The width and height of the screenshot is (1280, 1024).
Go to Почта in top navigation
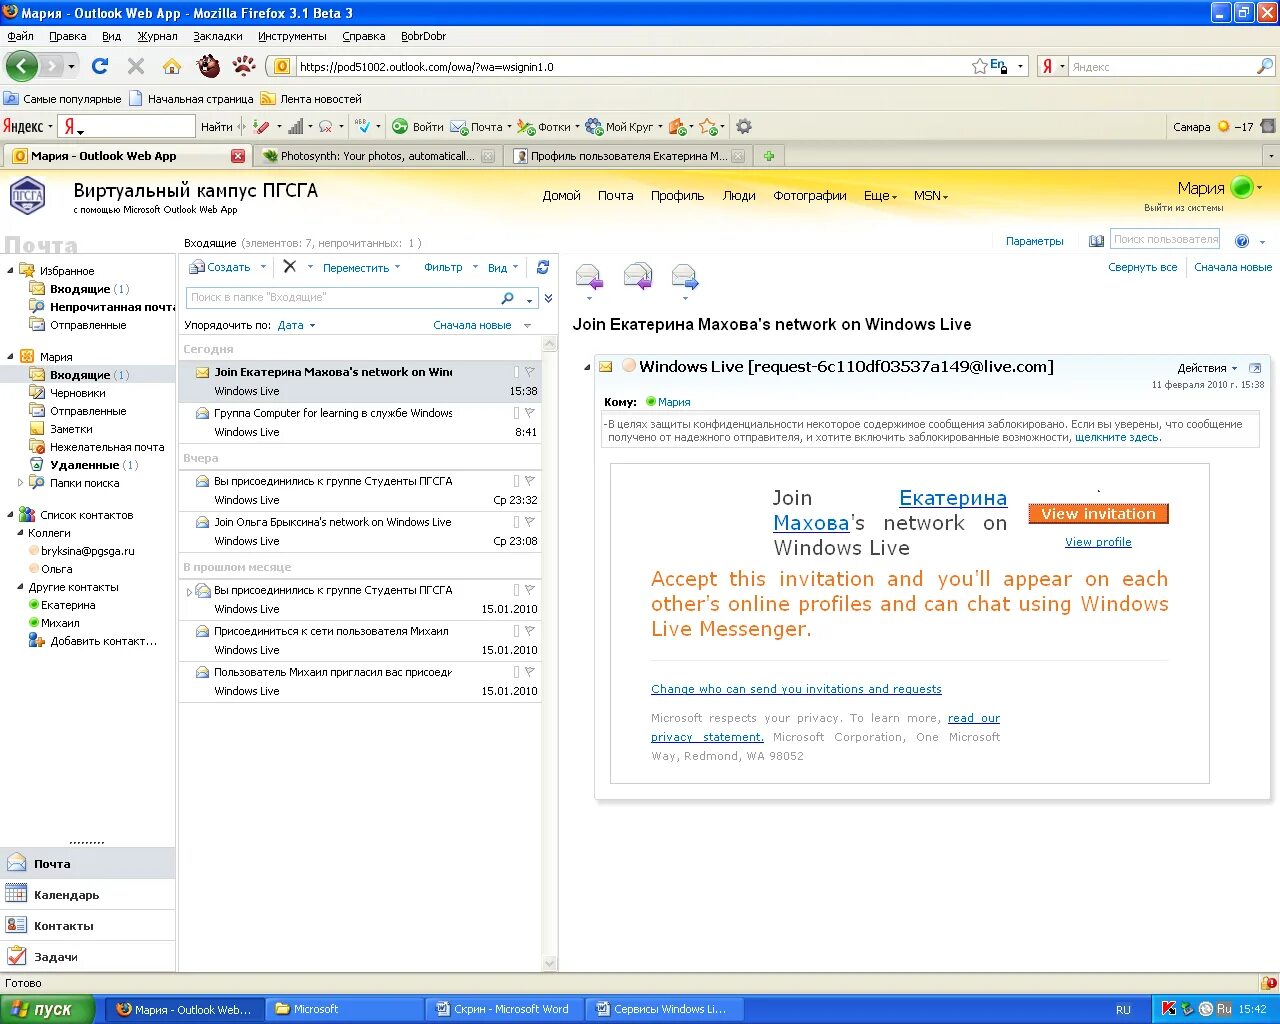tap(616, 196)
